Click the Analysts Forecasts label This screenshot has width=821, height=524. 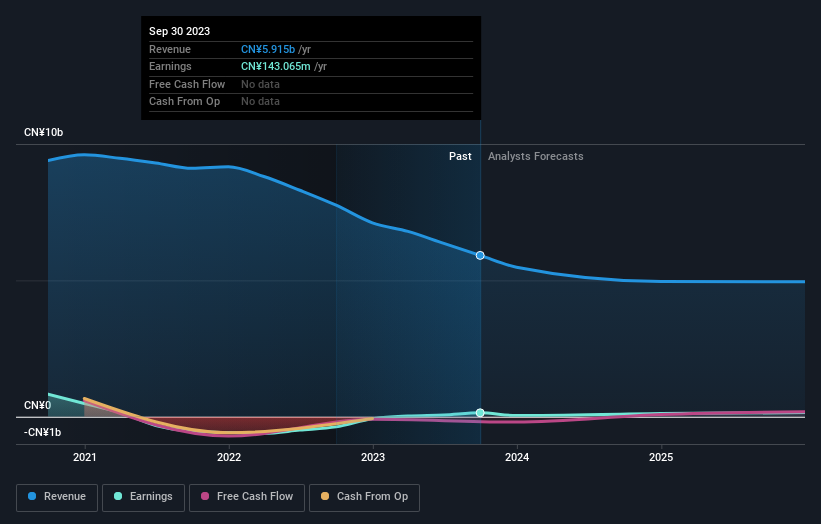coord(536,157)
